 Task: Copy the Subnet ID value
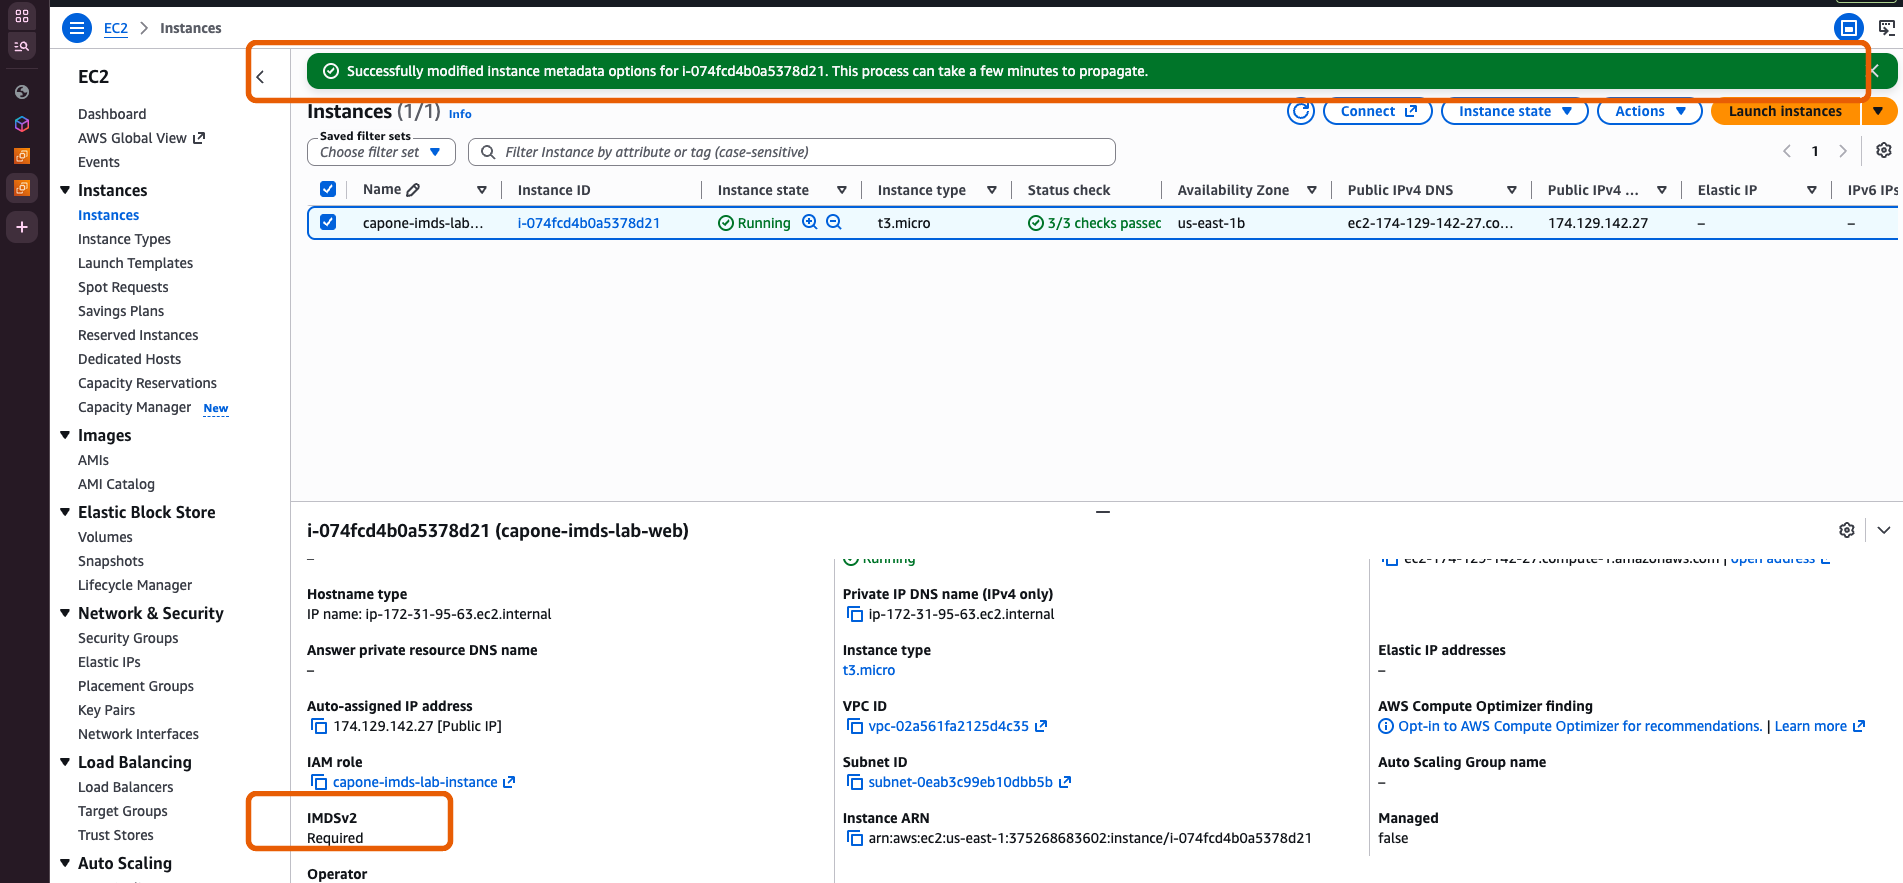pyautogui.click(x=855, y=782)
